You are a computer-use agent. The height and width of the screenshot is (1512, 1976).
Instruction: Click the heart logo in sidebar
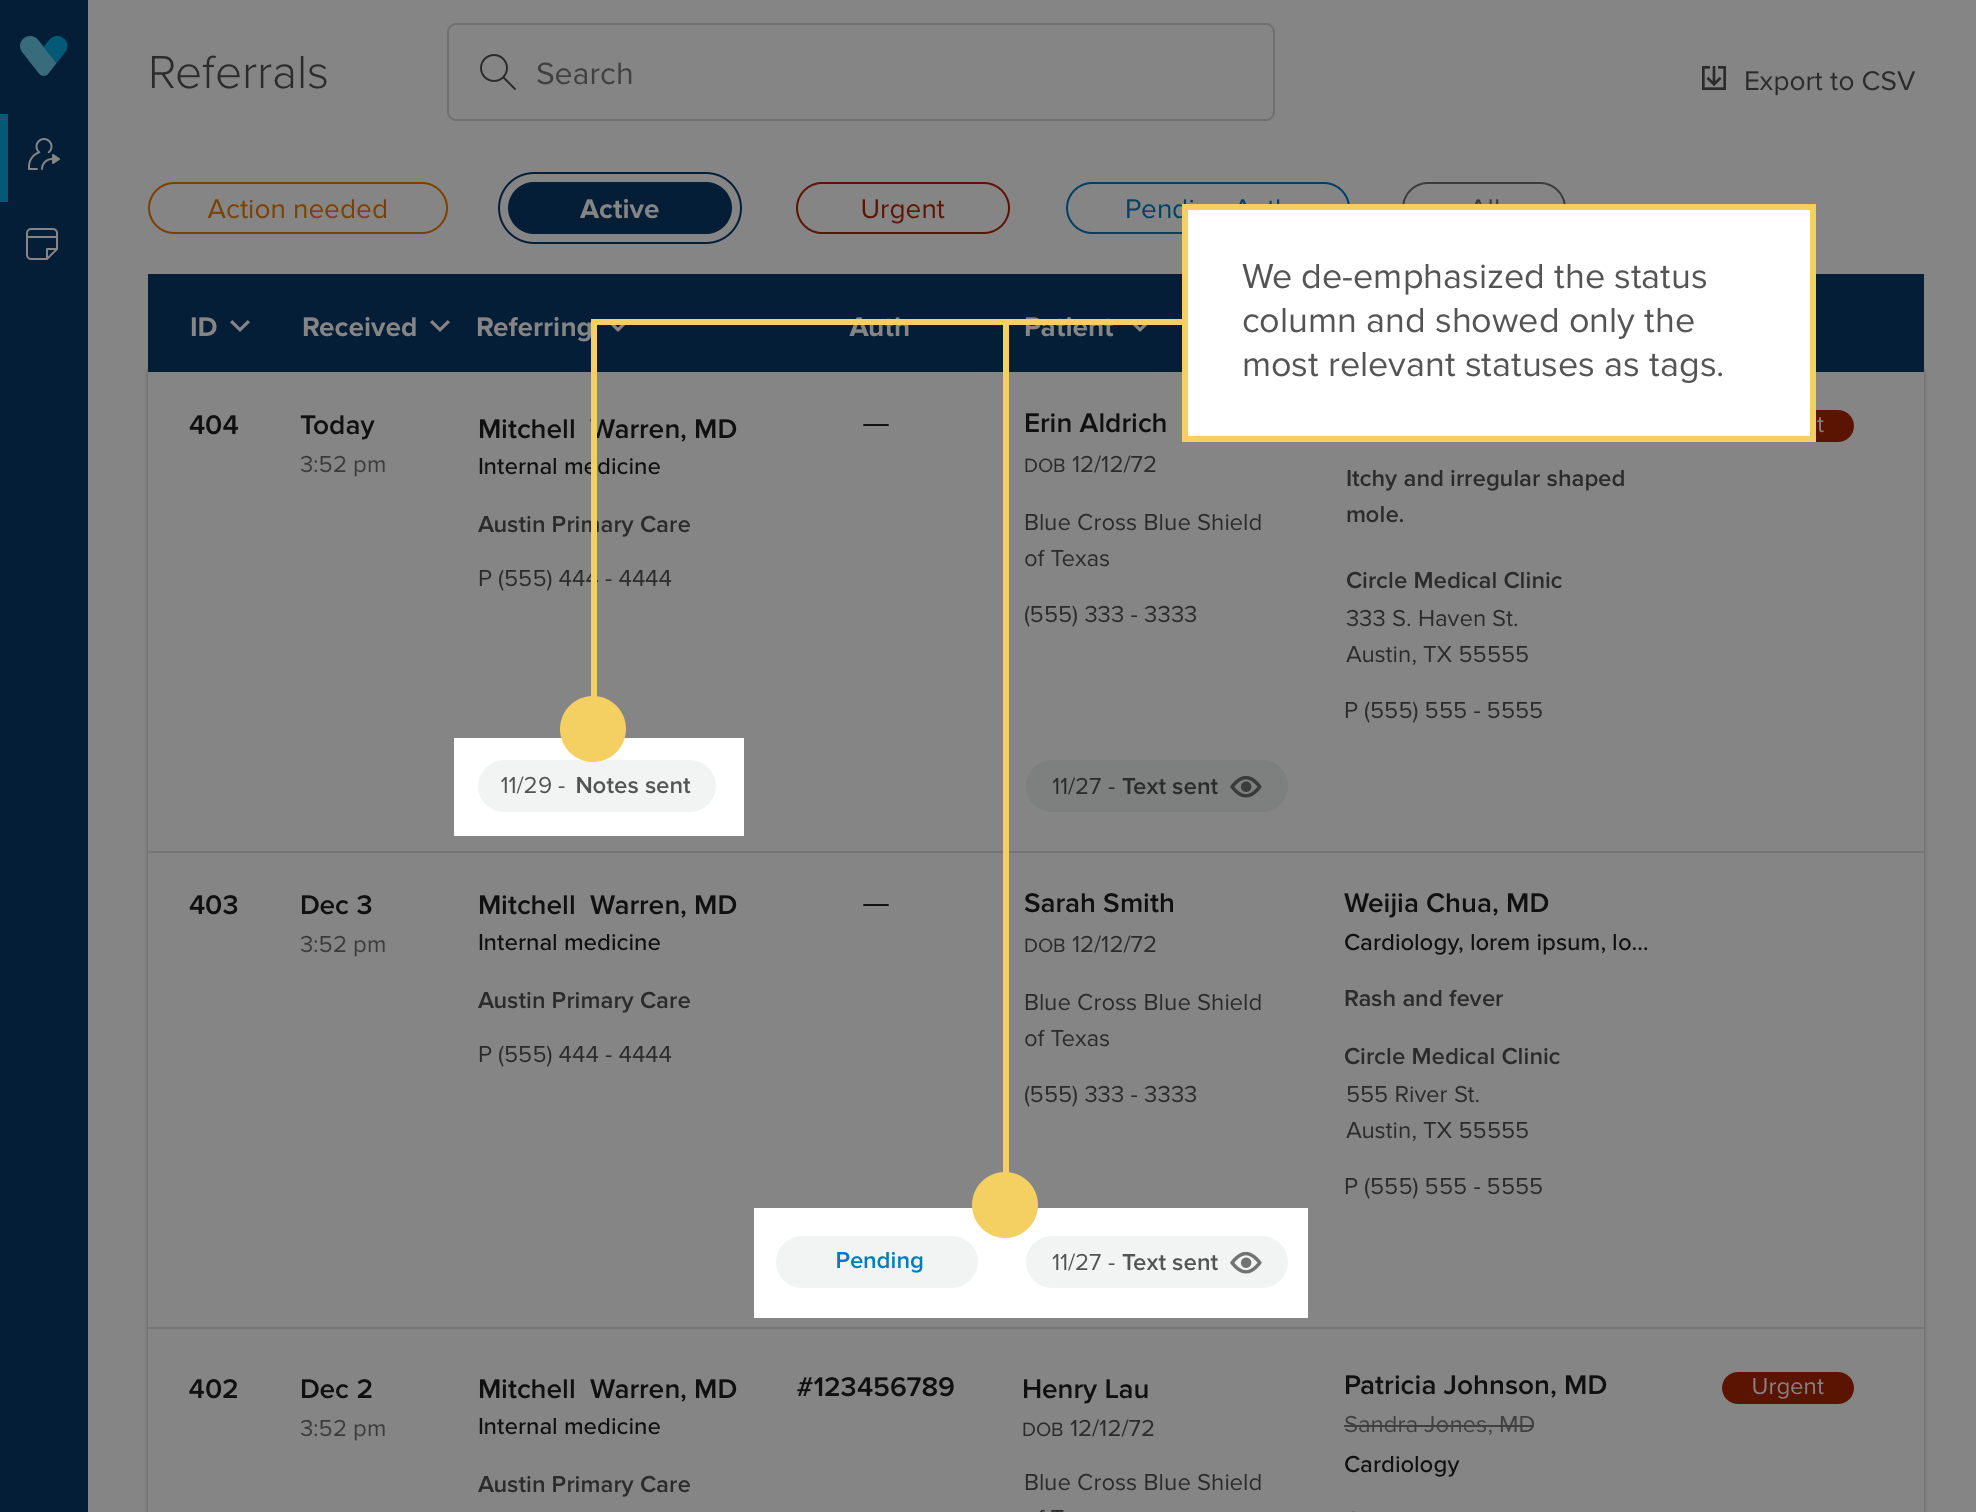43,54
